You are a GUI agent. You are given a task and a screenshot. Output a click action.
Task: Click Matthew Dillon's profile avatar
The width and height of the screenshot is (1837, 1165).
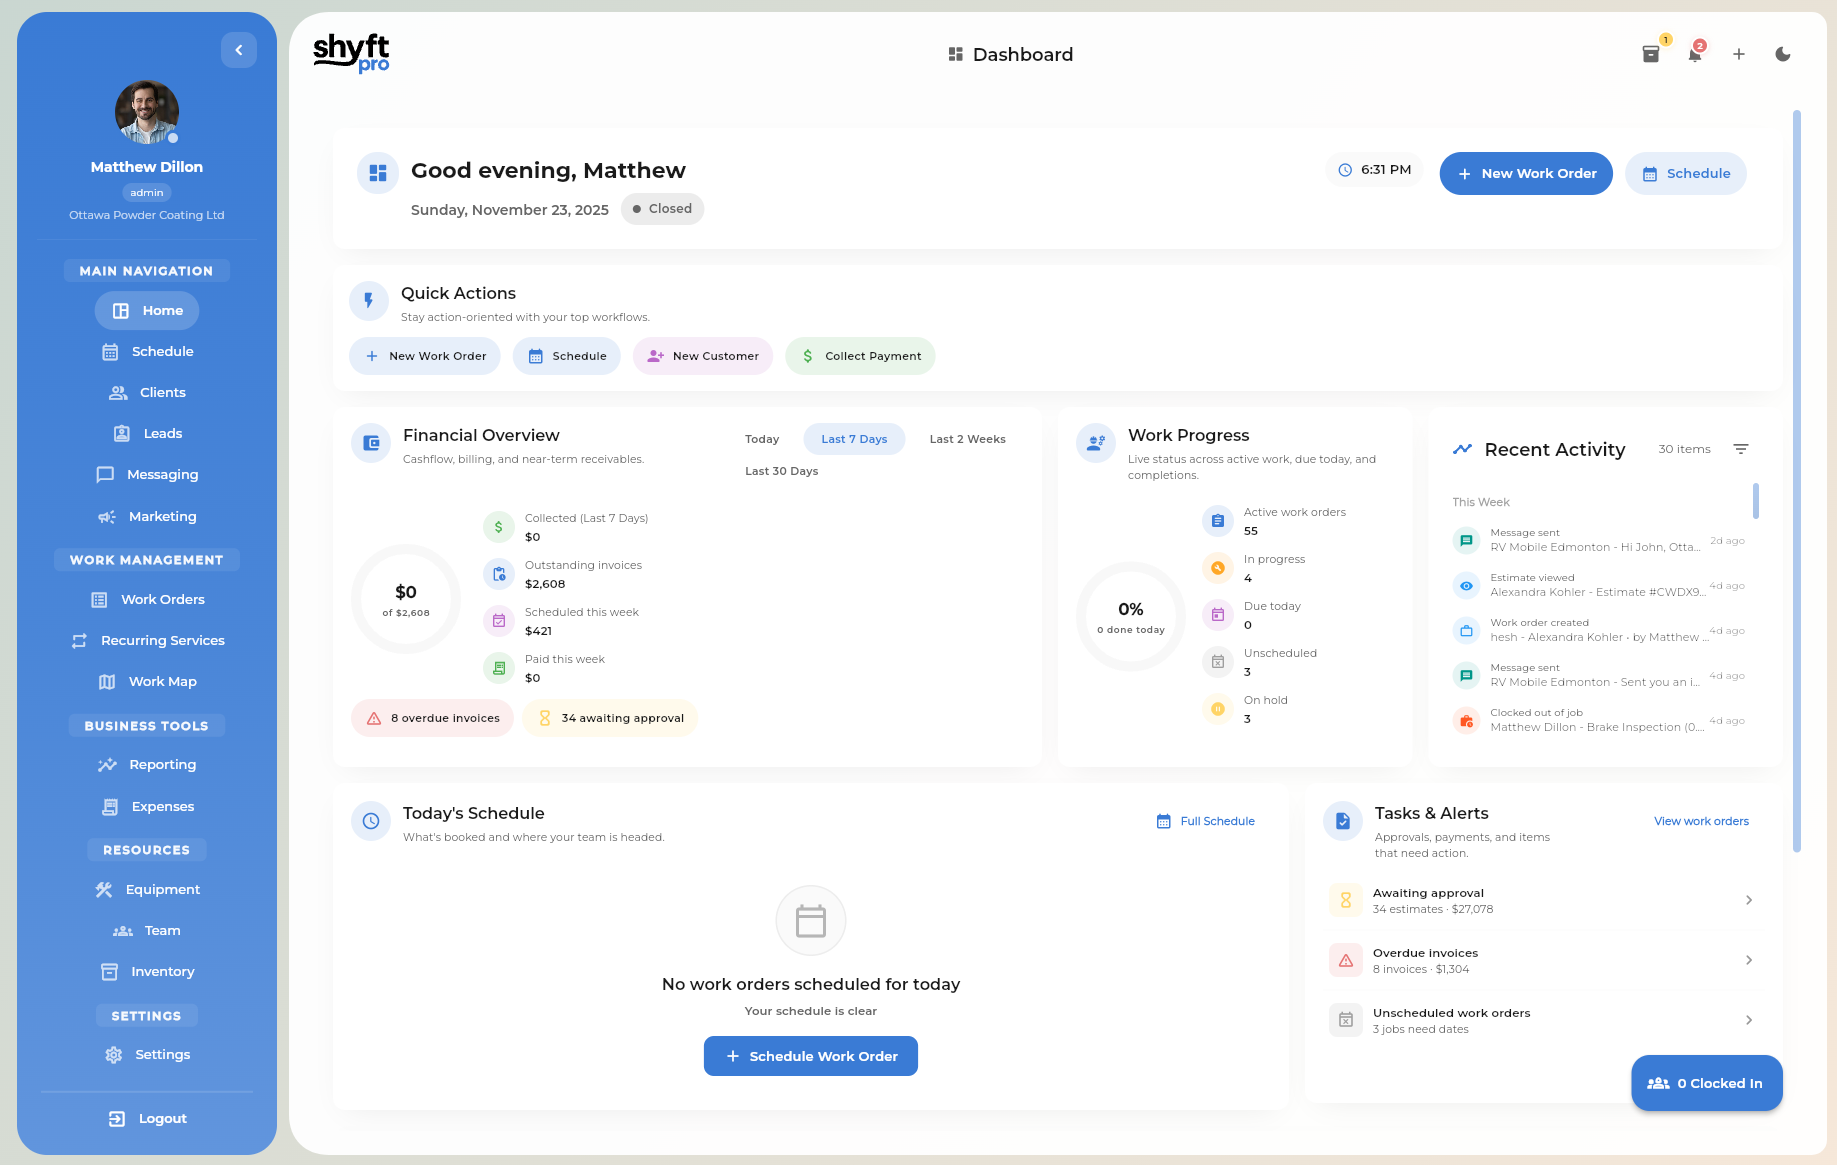(x=147, y=112)
